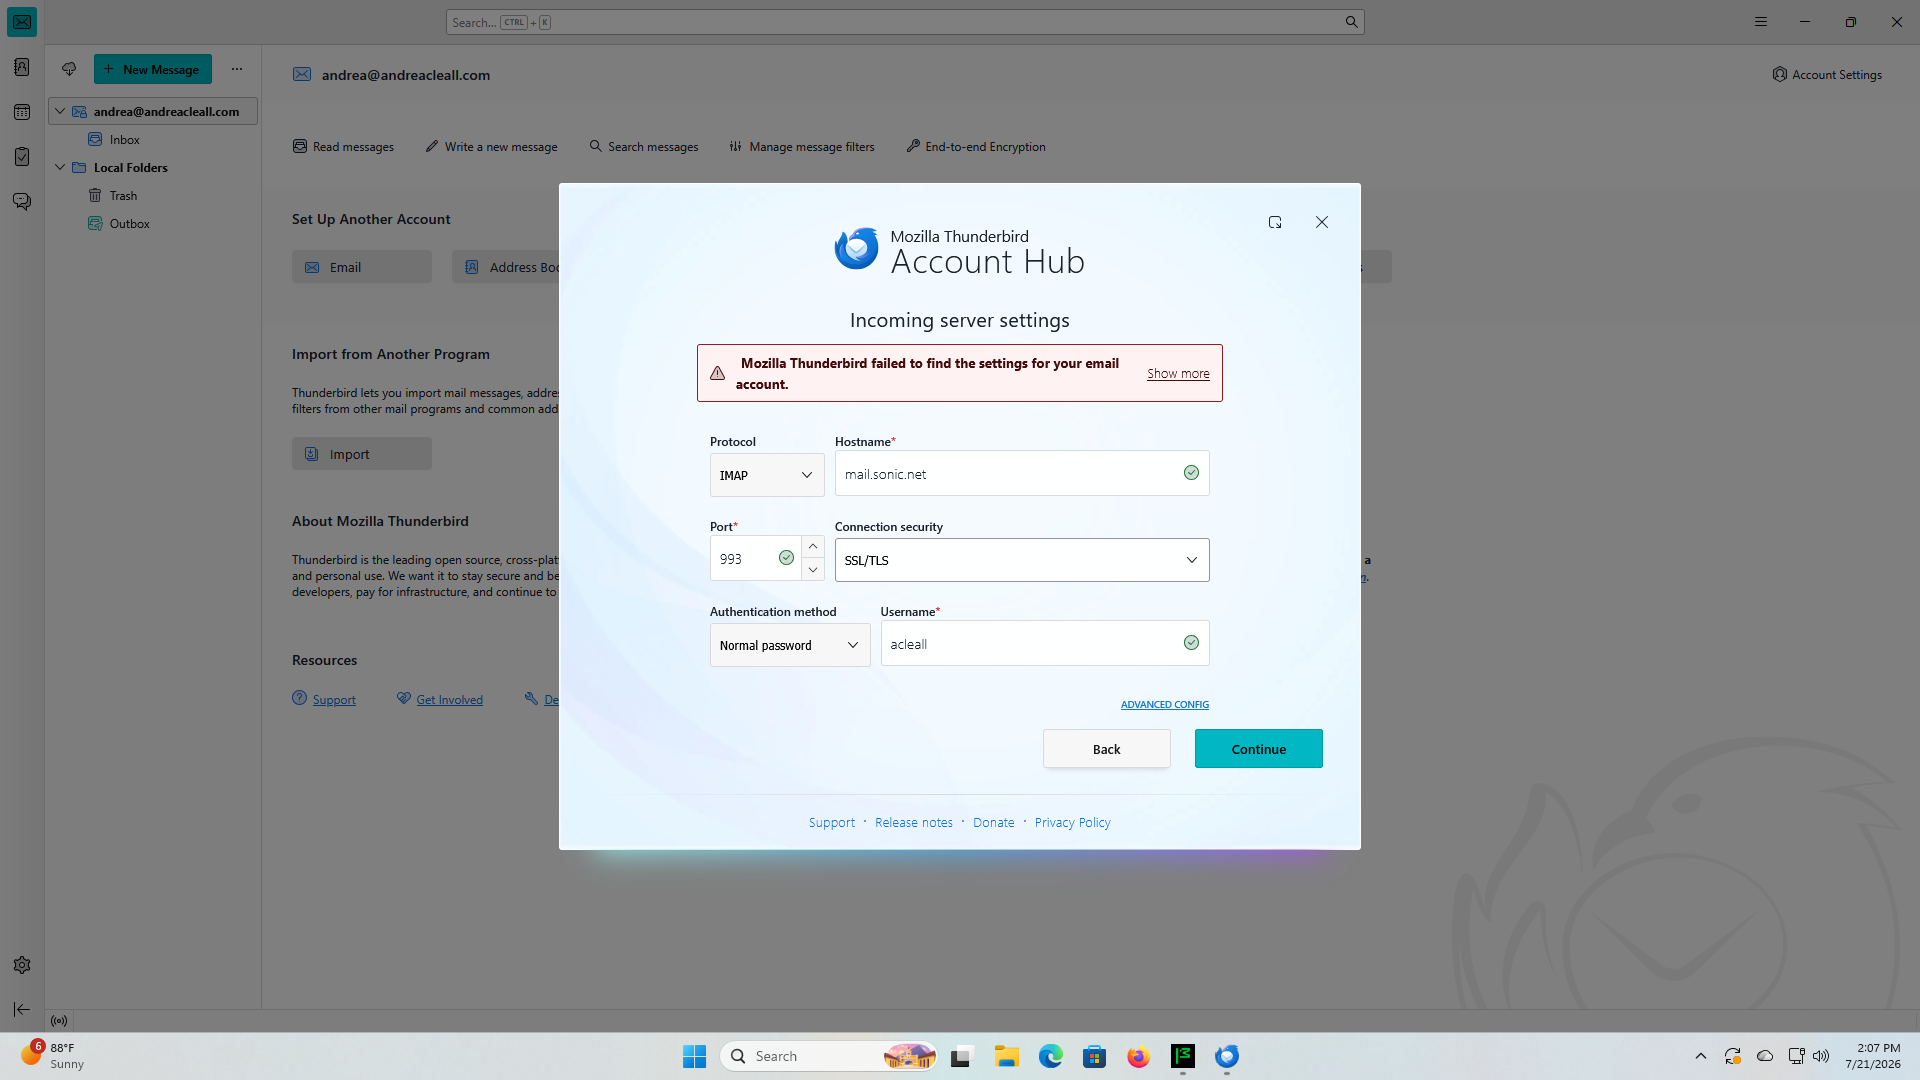Open PyCharm from the taskbar
This screenshot has width=1920, height=1080.
[1183, 1056]
